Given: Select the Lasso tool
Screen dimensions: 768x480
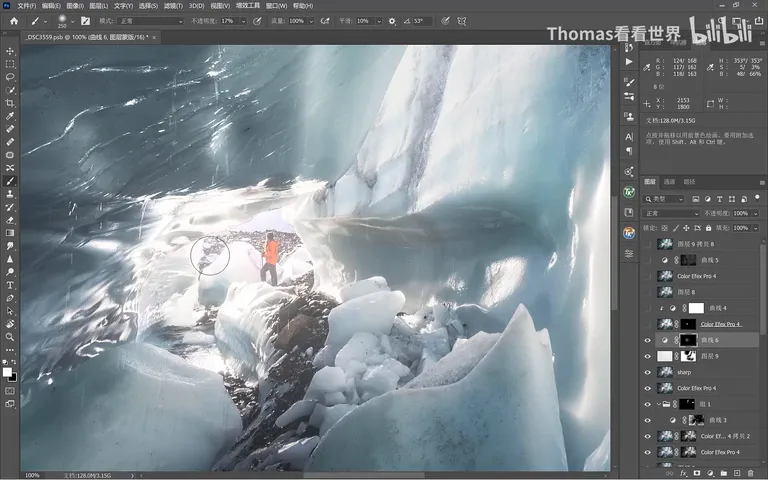Looking at the screenshot, I should (x=10, y=77).
